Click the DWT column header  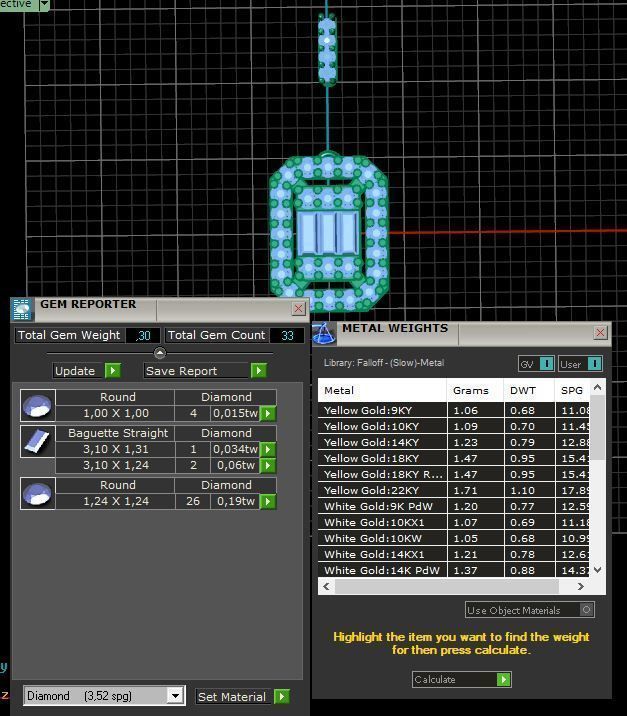click(x=529, y=390)
